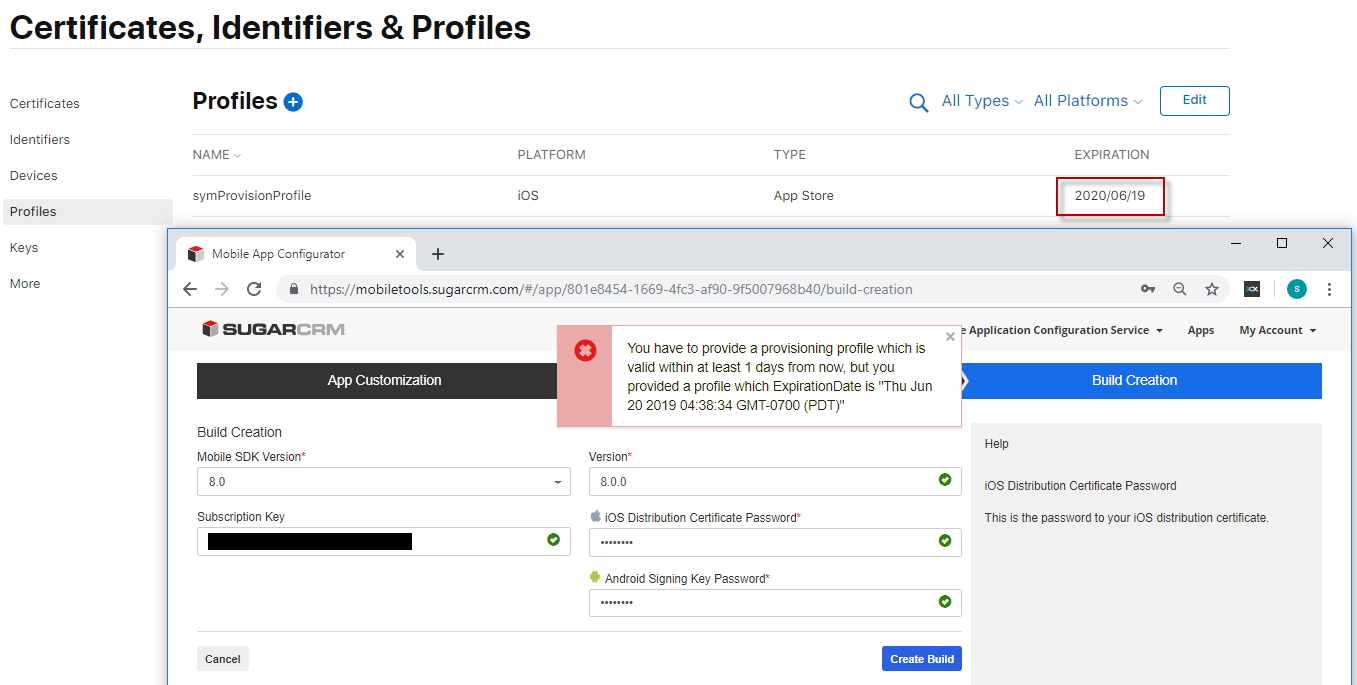The height and width of the screenshot is (685, 1357).
Task: Select Certificates in the left sidebar
Action: [45, 104]
